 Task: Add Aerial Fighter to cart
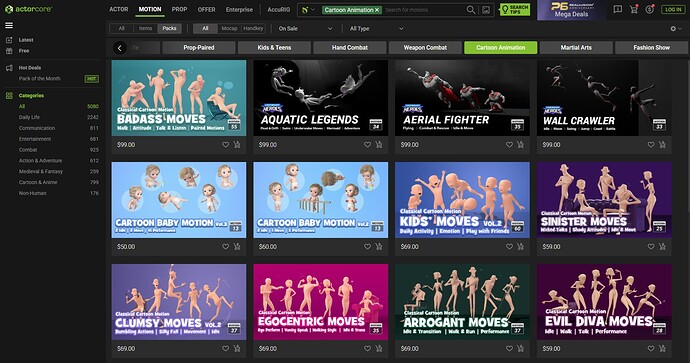(x=521, y=145)
